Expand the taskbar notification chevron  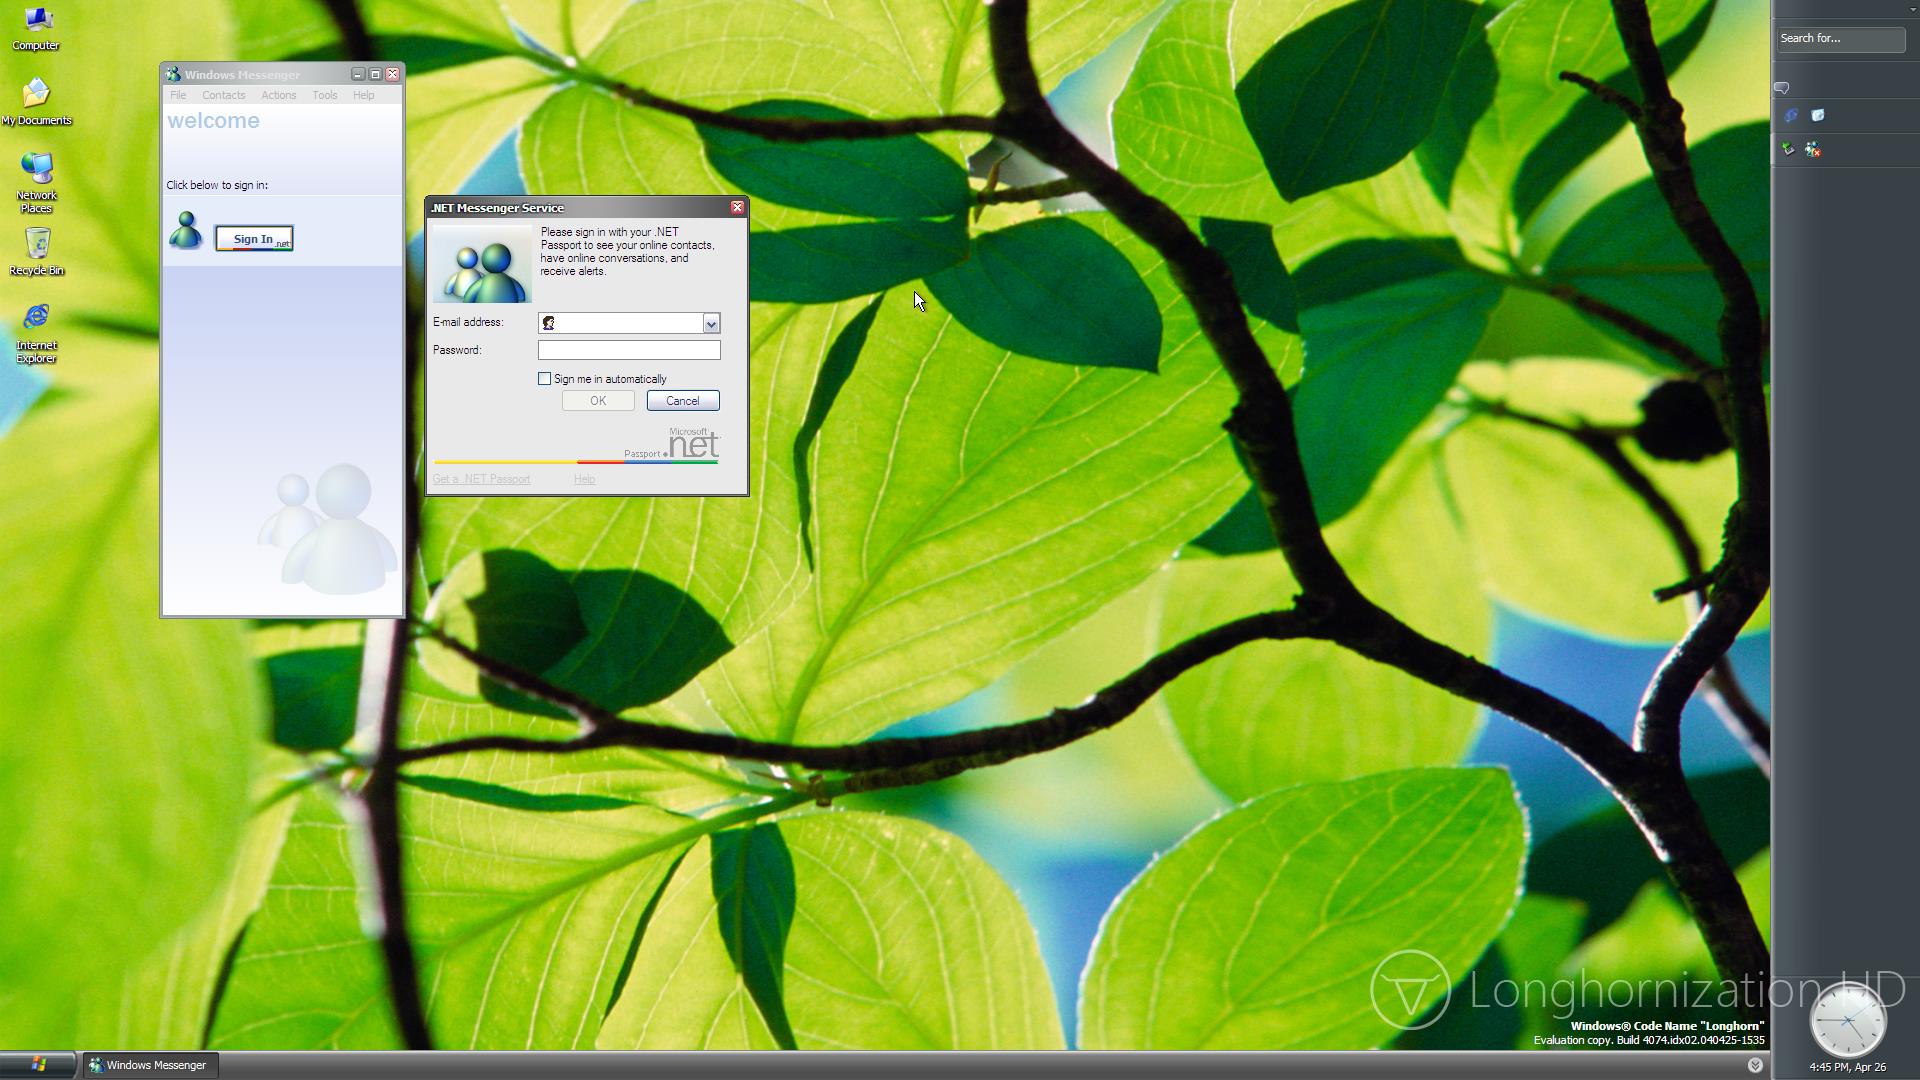1755,1066
